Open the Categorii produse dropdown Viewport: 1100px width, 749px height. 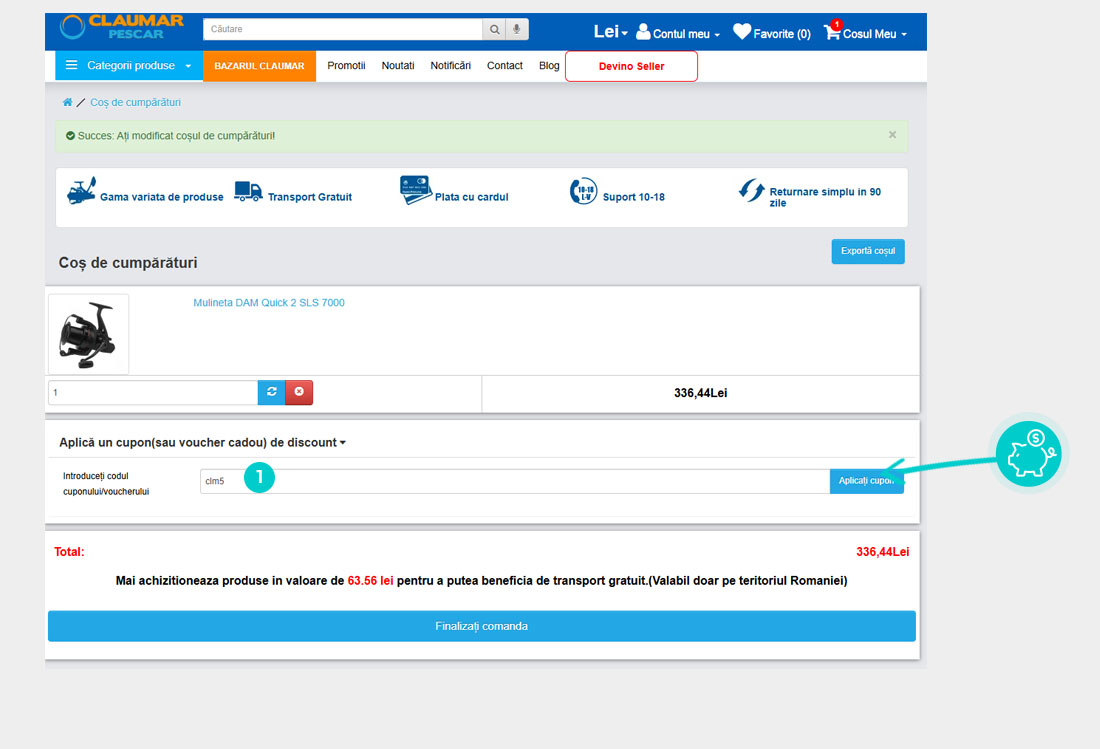coord(128,66)
